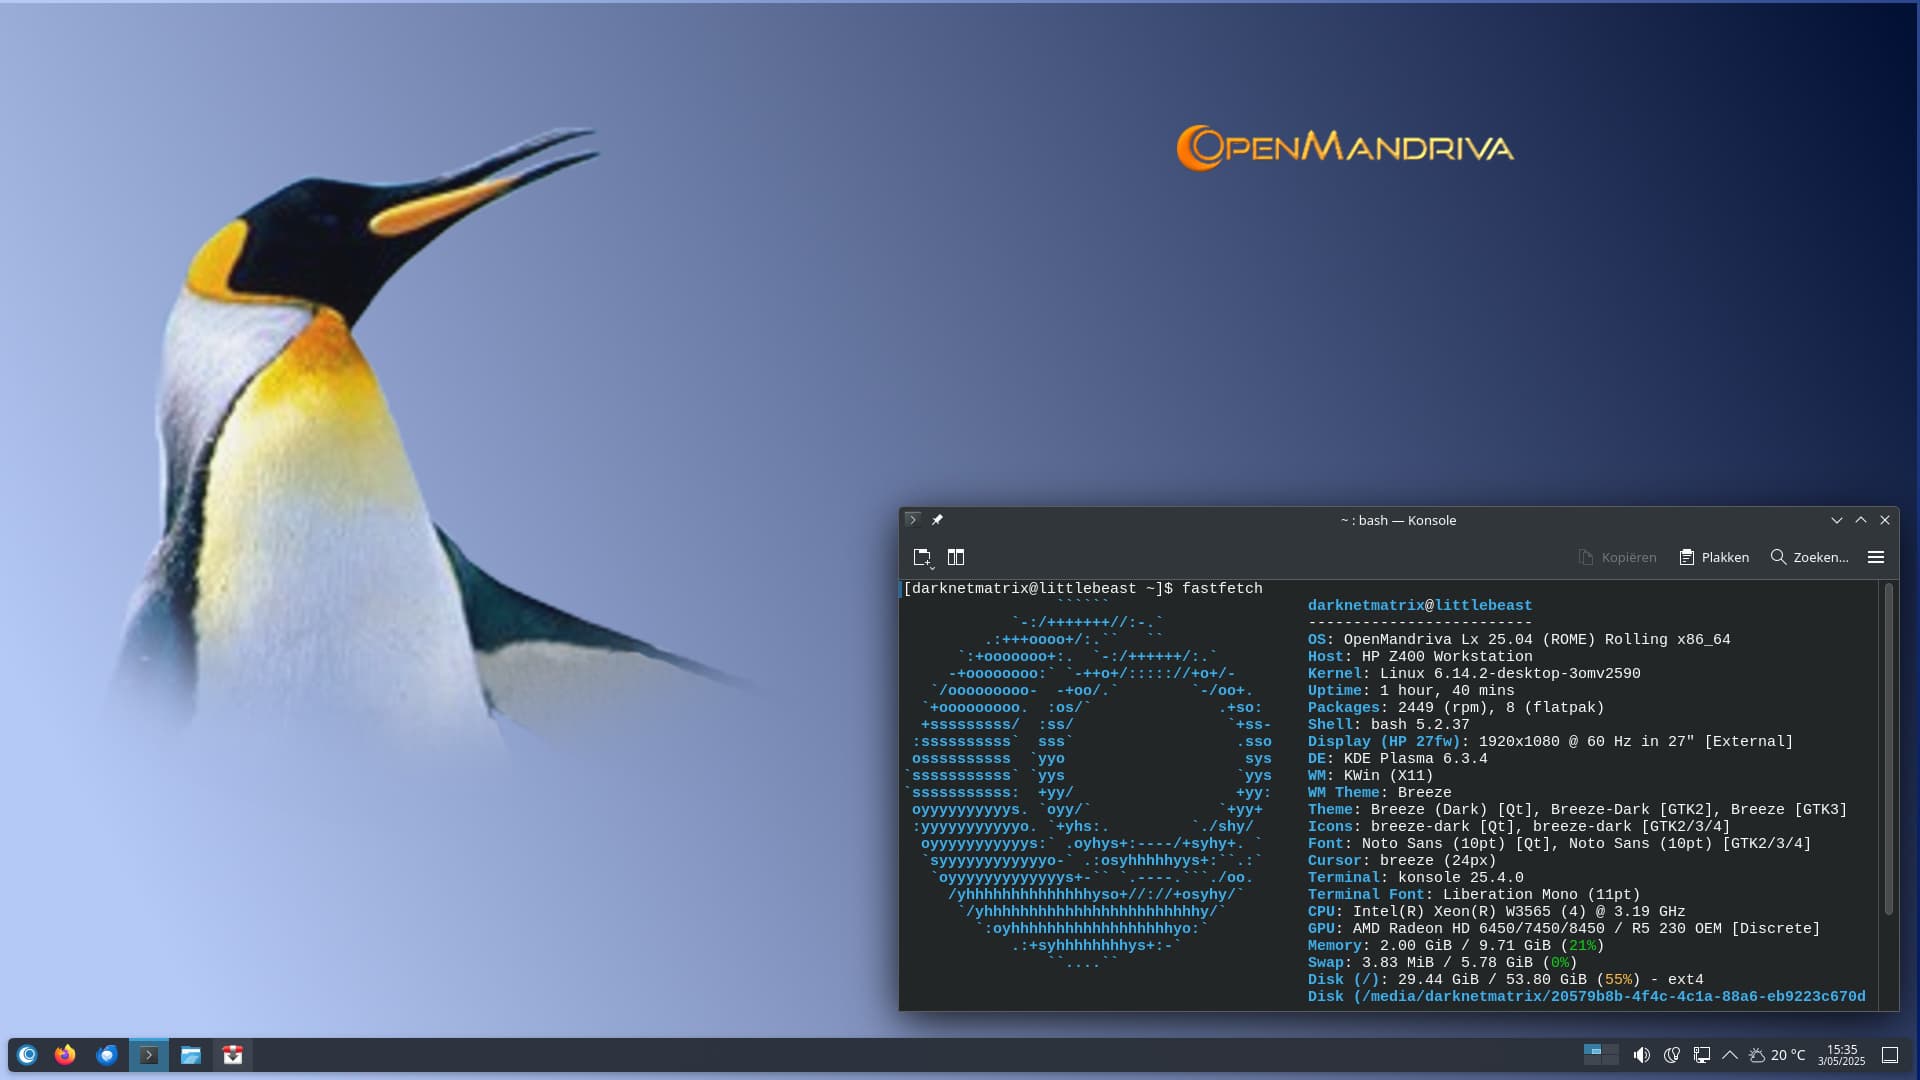Open the audio volume tray icon
The width and height of the screenshot is (1920, 1080).
1641,1055
